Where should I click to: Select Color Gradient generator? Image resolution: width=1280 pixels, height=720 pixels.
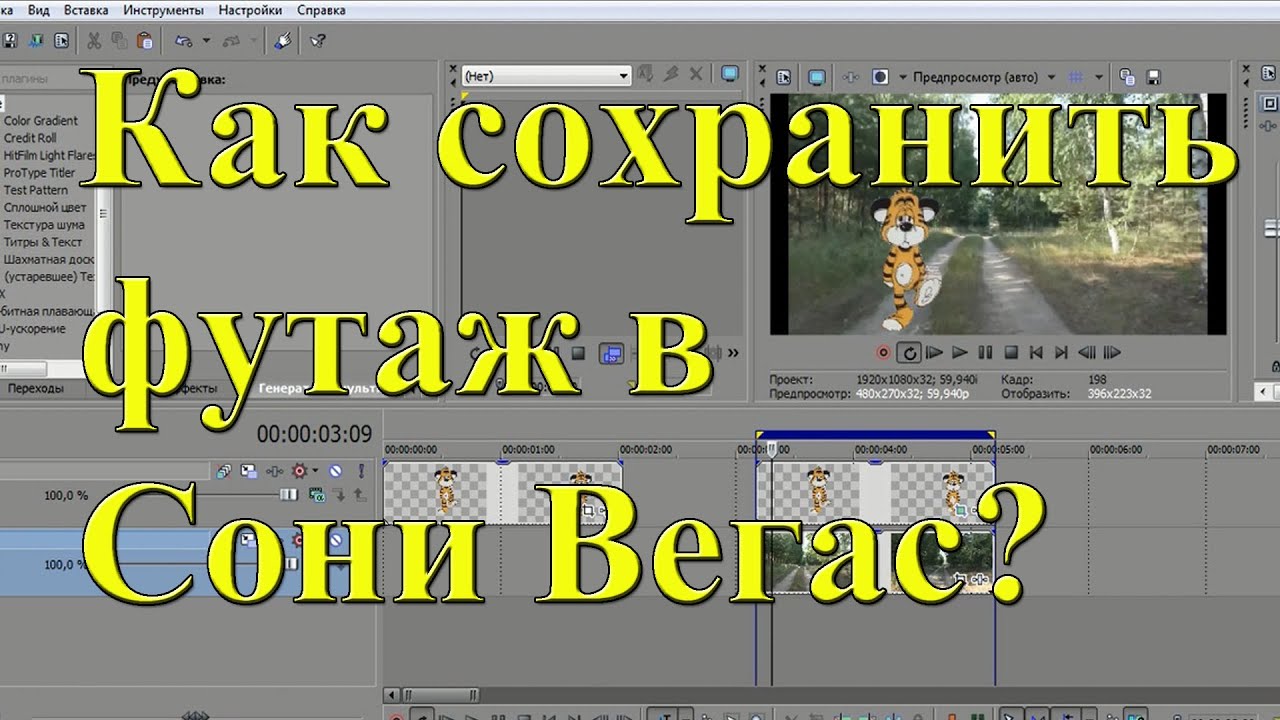coord(40,121)
